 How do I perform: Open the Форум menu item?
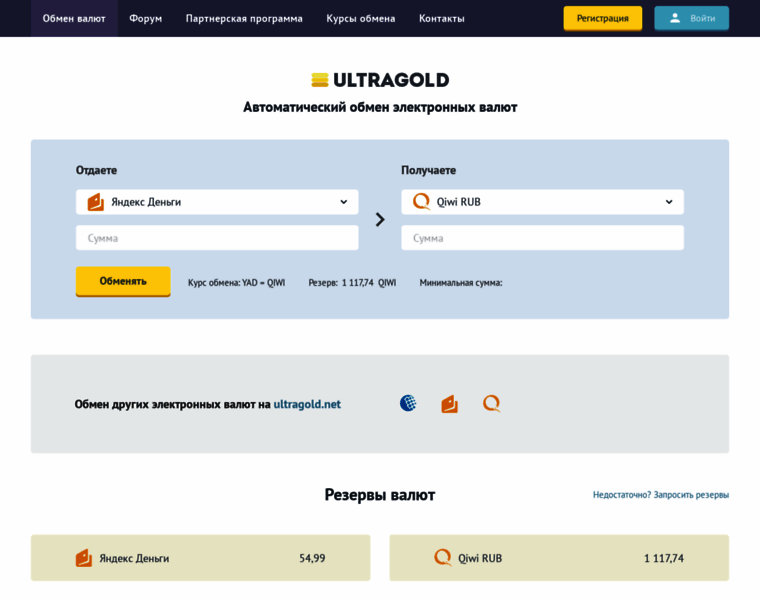[x=145, y=18]
